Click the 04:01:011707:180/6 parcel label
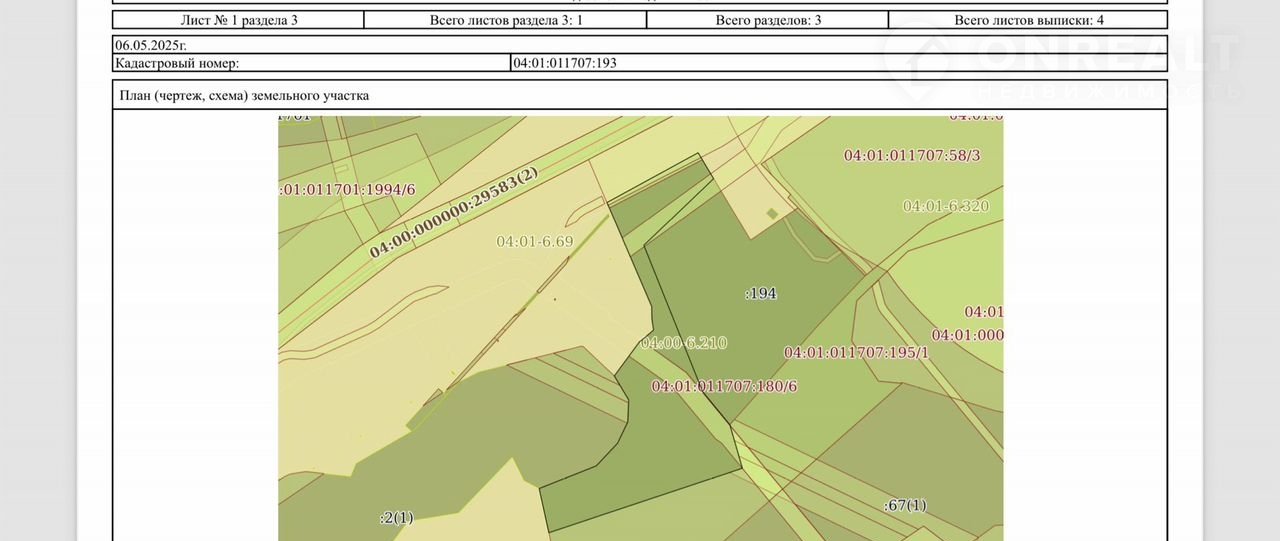Screen dimensions: 1280x541 click(724, 386)
